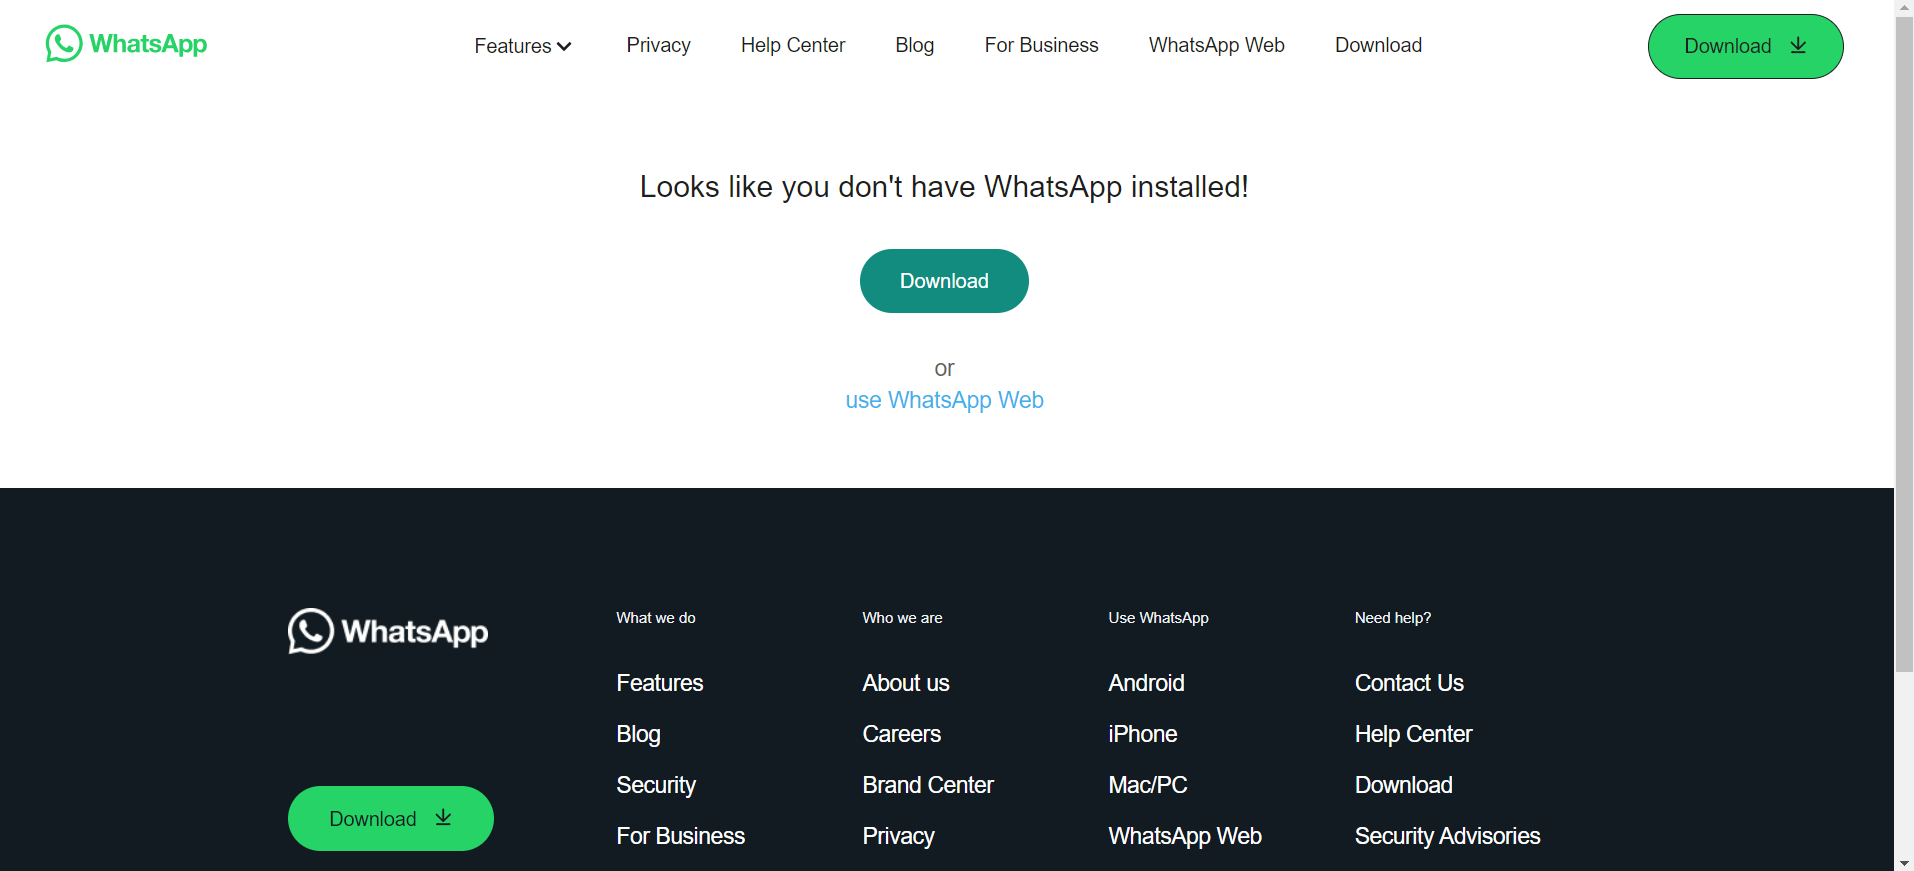Click the 'Who we are' footer heading
Screen dimensions: 1914x871
point(902,618)
